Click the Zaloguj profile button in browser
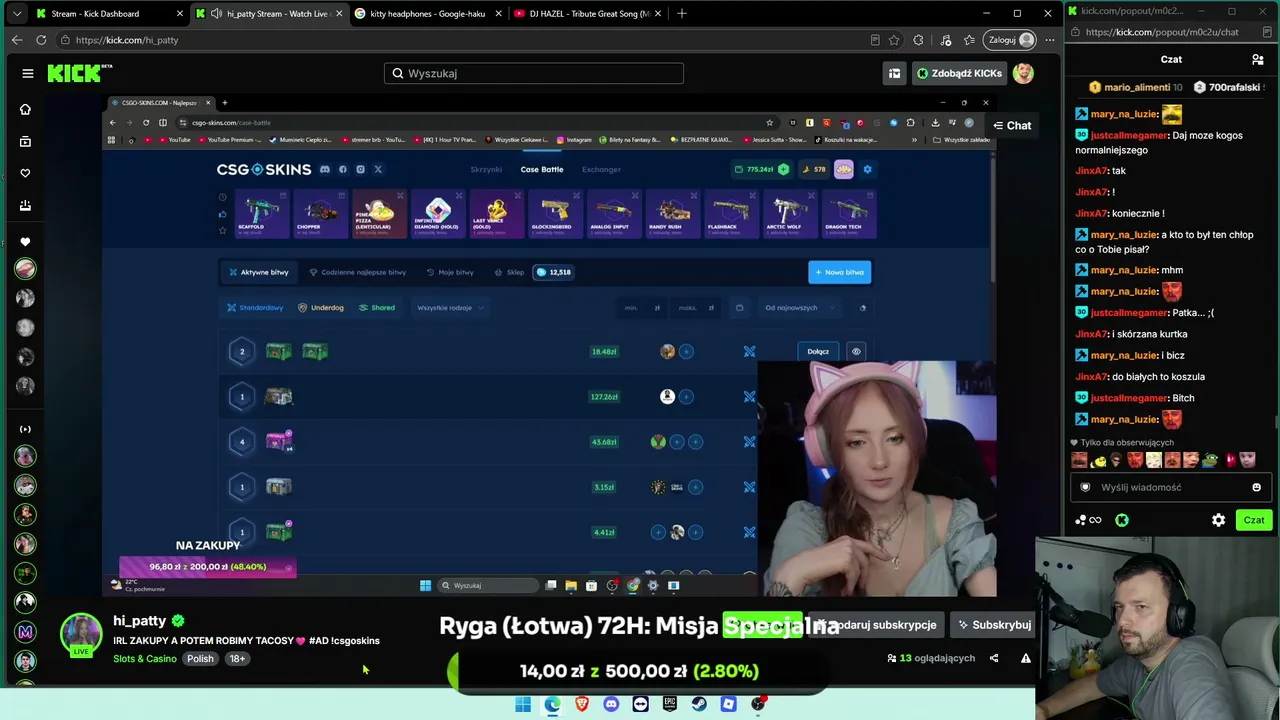The image size is (1280, 720). [x=1011, y=40]
